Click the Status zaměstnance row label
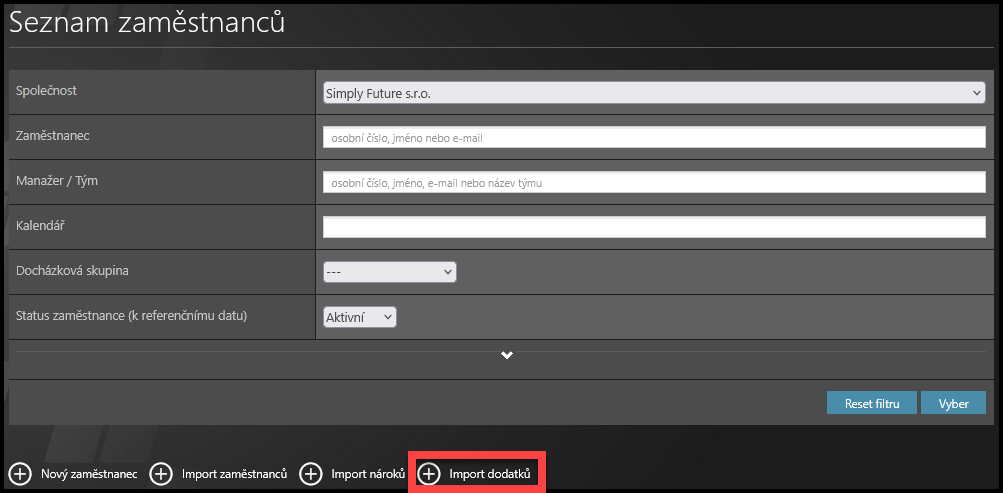This screenshot has height=493, width=1003. pos(131,315)
